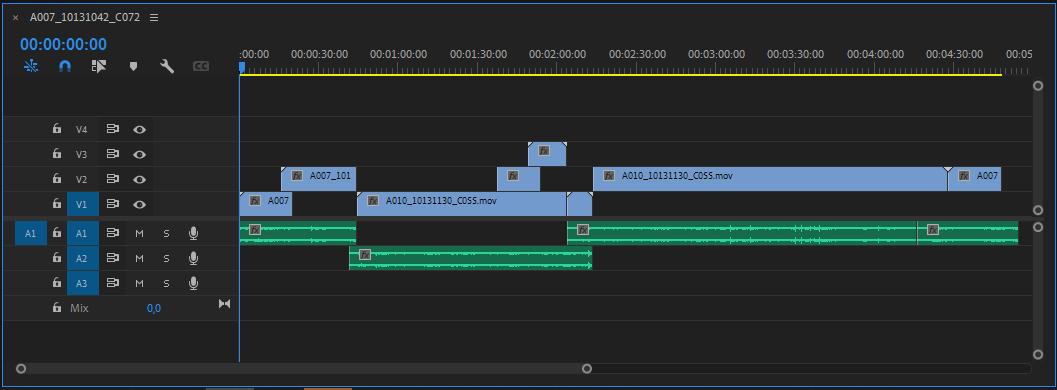Select A1 source patching indicator
Screen dimensions: 1057x390
coord(30,233)
